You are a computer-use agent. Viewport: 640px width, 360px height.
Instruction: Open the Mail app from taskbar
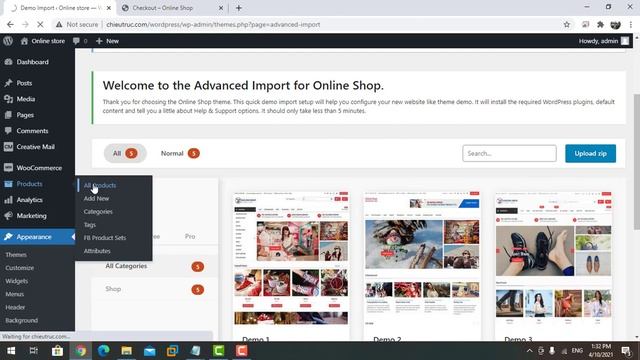tap(150, 351)
